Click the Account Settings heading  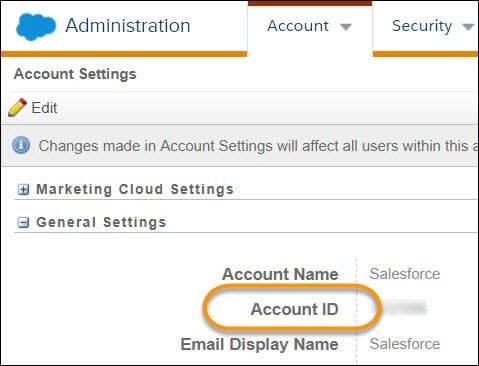75,74
